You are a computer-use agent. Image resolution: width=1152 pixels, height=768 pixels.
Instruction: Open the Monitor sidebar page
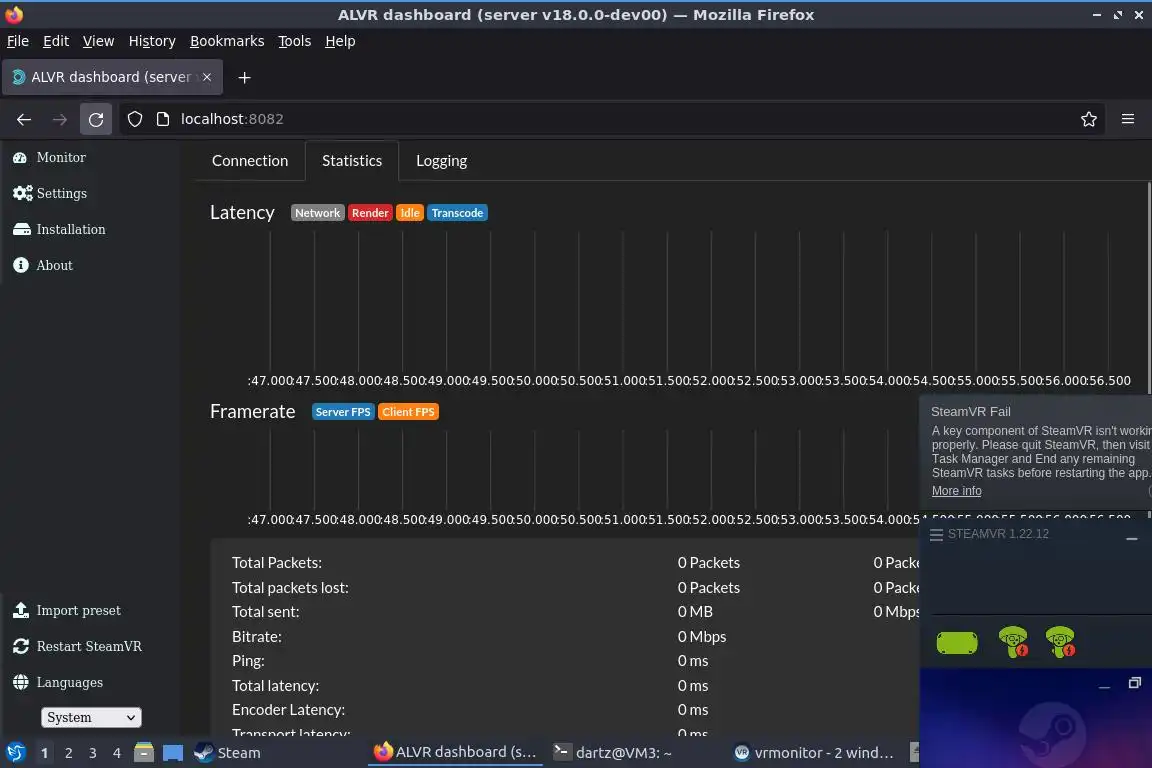click(x=49, y=157)
